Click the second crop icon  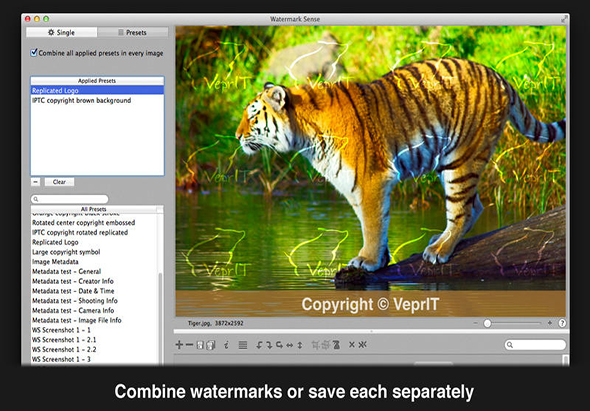pos(325,345)
